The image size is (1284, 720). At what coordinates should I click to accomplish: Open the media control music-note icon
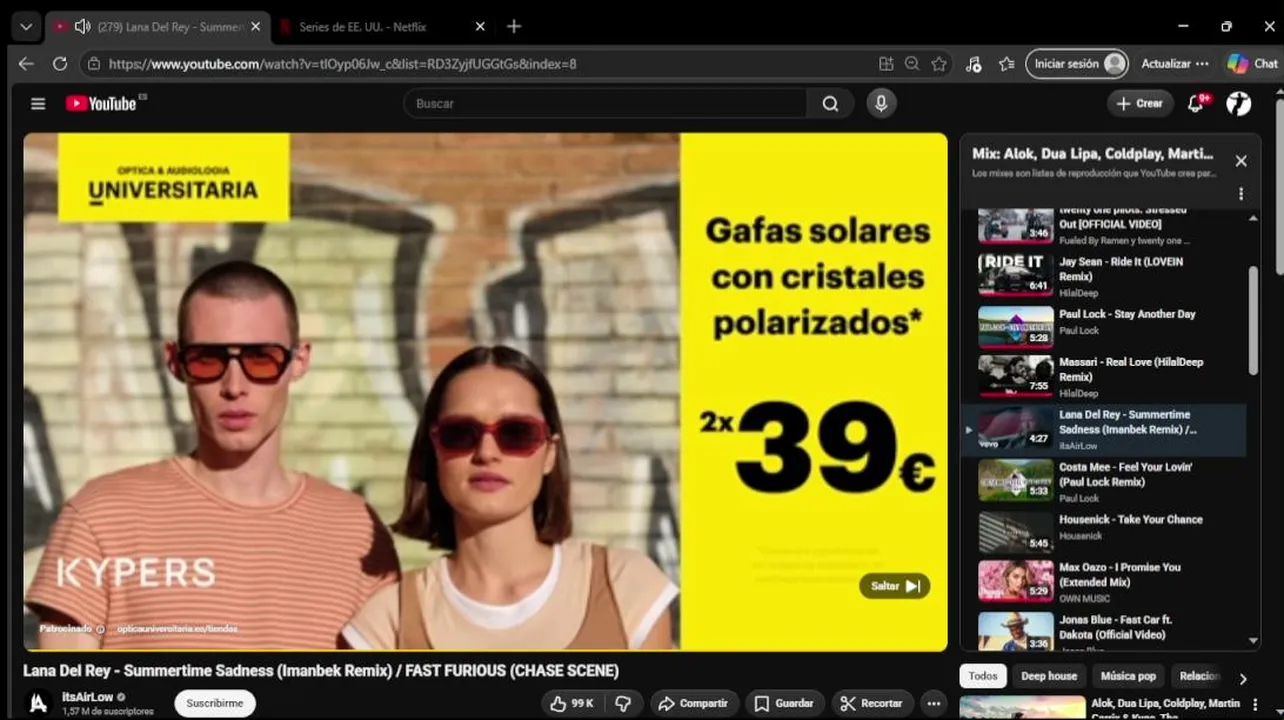974,64
